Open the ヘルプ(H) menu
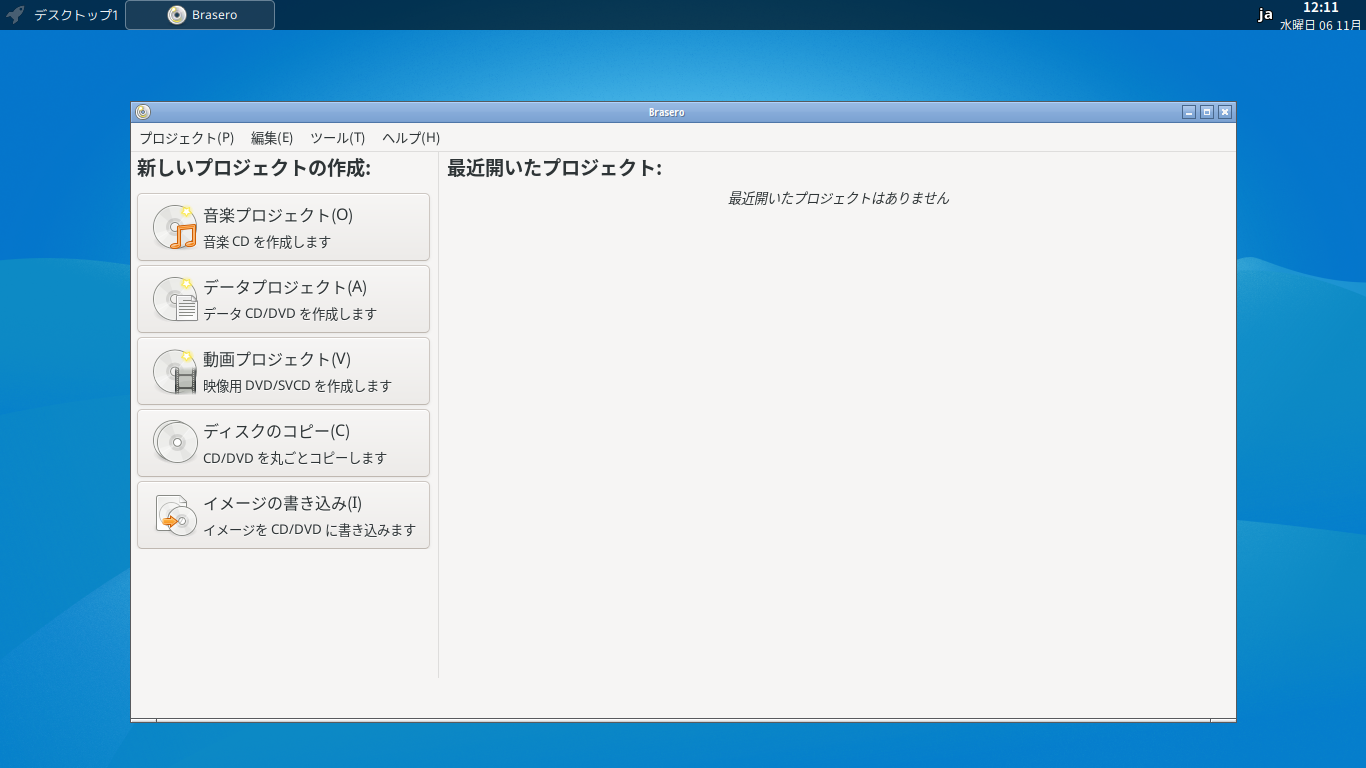The image size is (1366, 768). pyautogui.click(x=411, y=138)
